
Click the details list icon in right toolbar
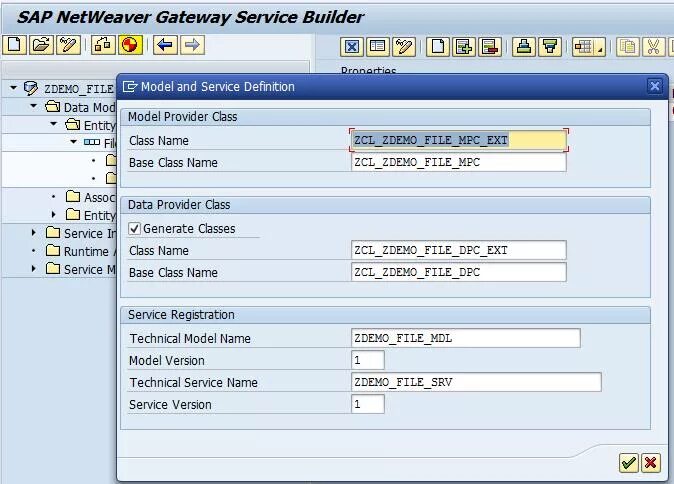(x=378, y=46)
